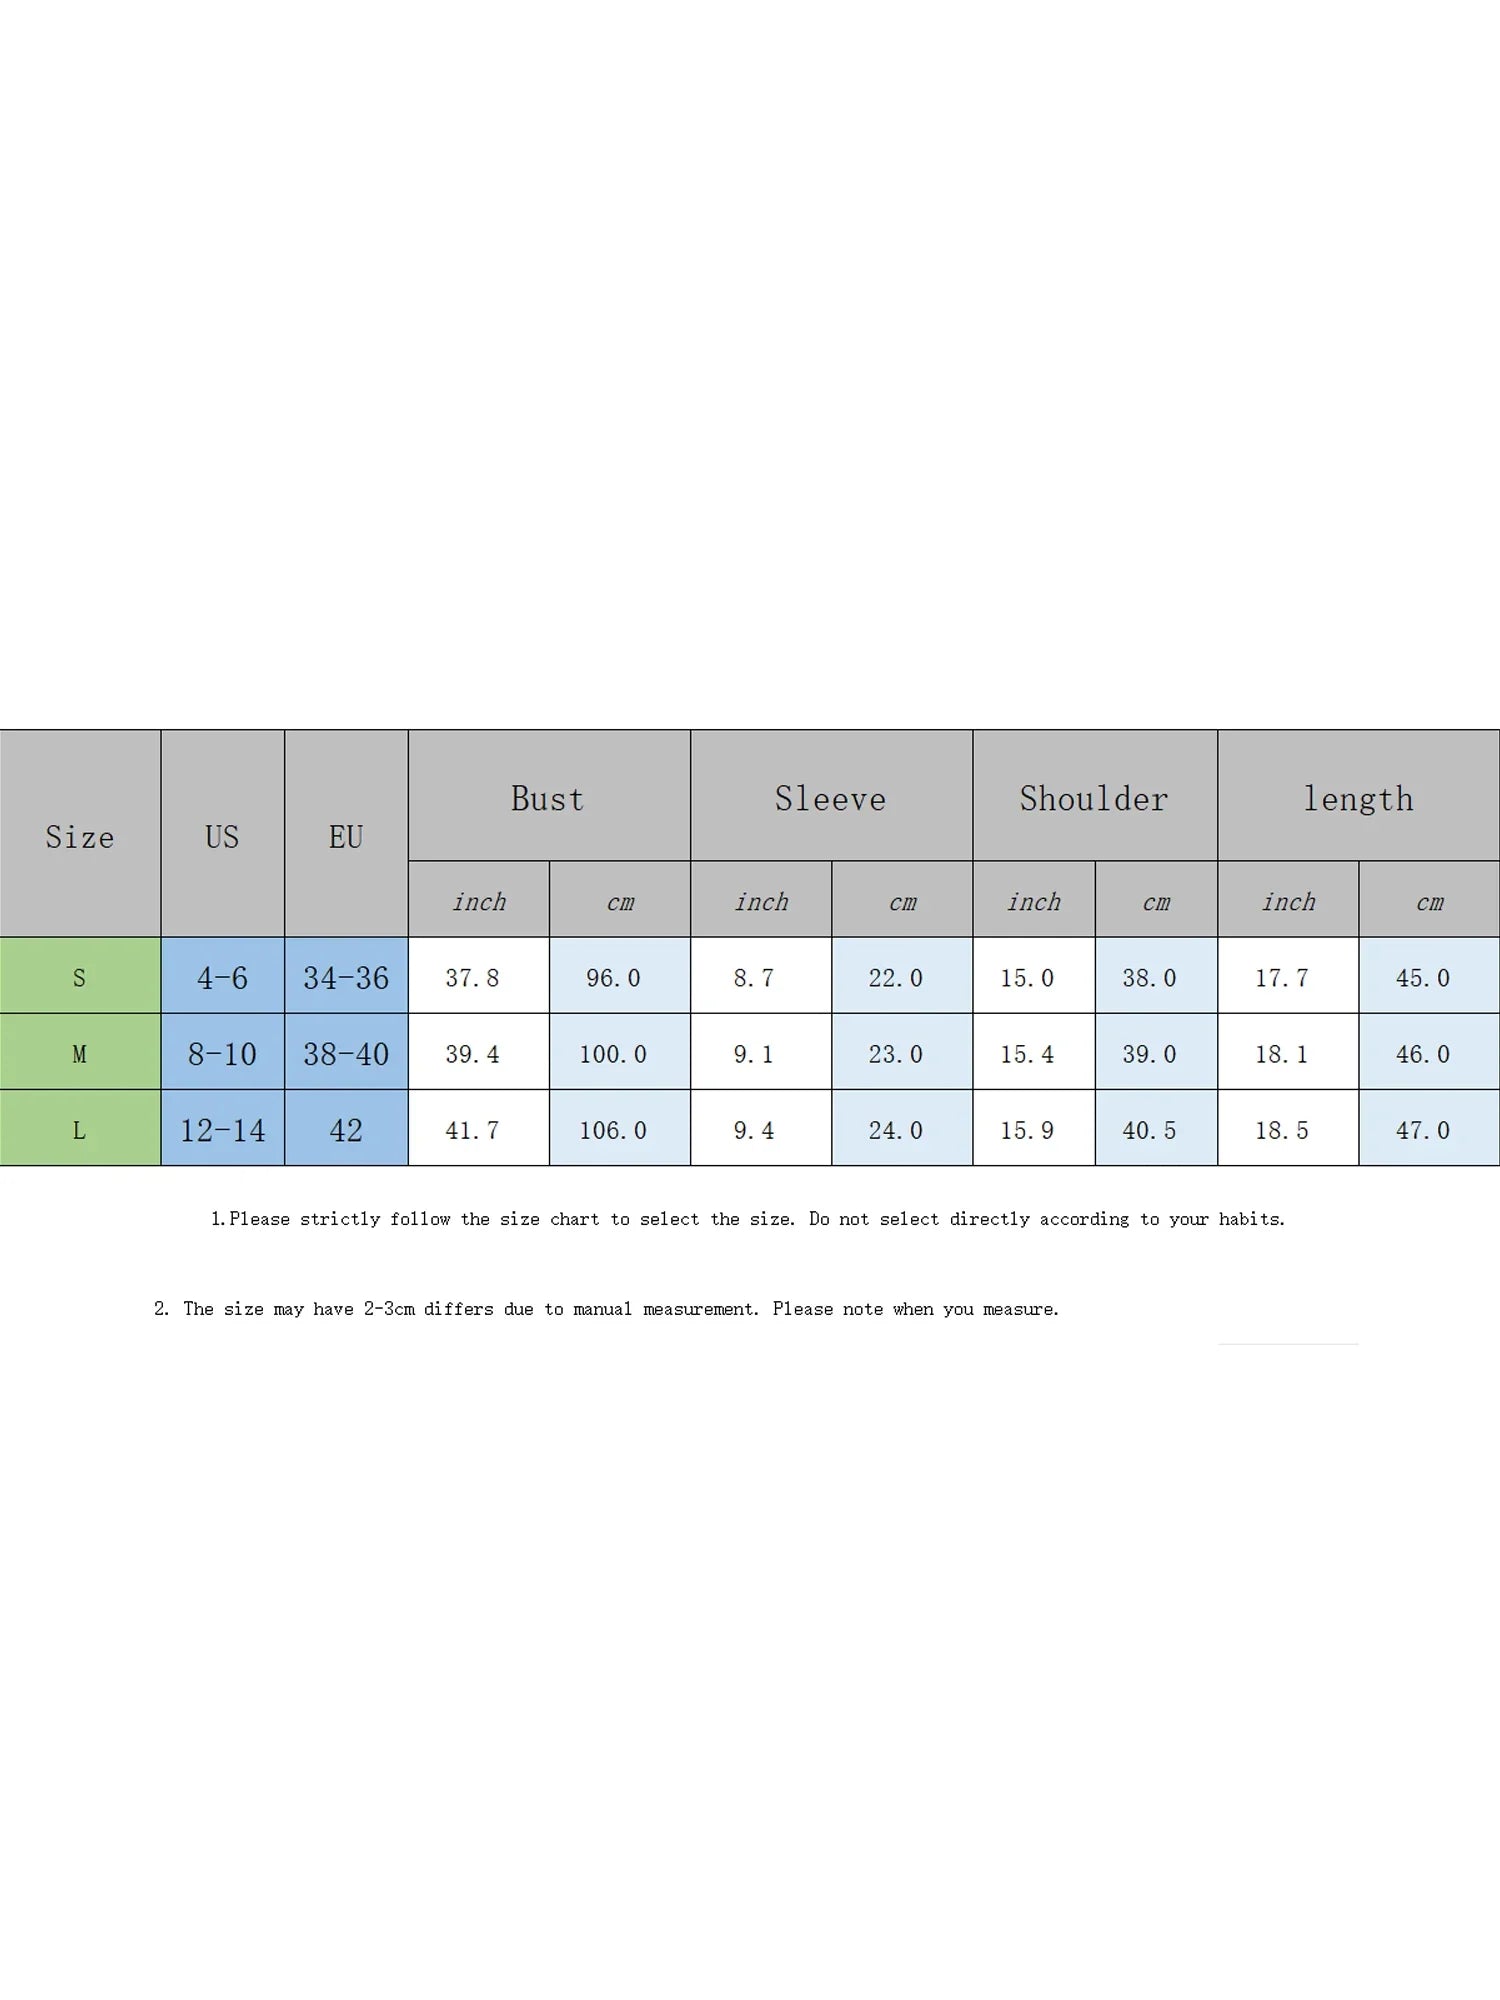
Task: Select EU size 38-40 cell
Action: point(346,1052)
